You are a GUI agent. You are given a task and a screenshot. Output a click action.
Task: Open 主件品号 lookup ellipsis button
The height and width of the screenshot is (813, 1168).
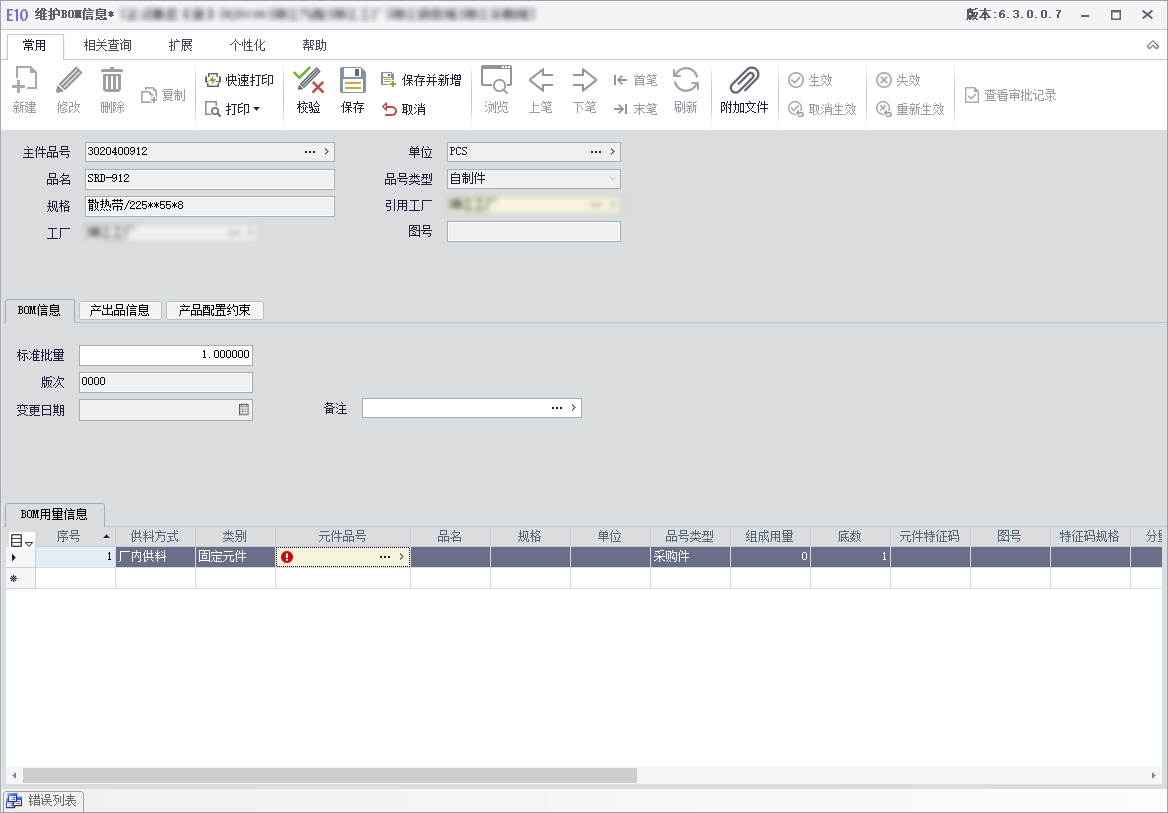pos(310,151)
